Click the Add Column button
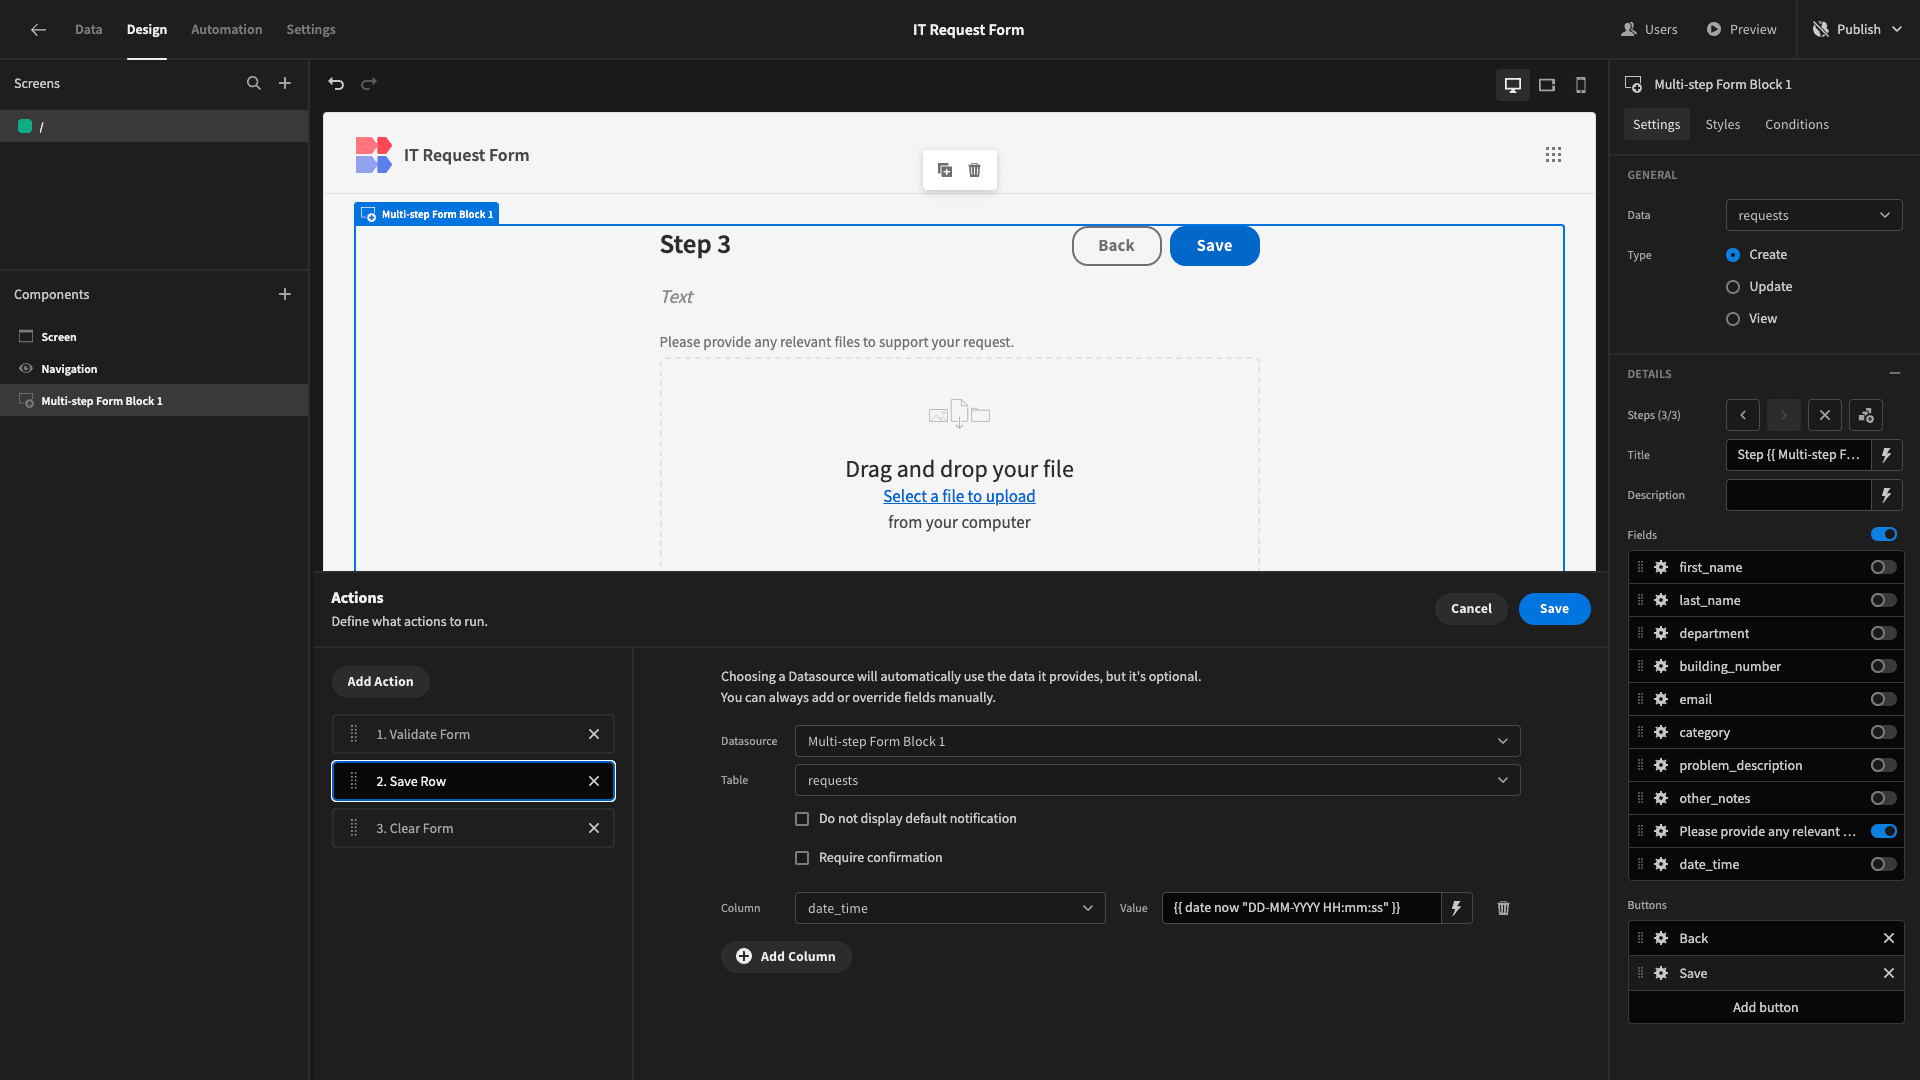Image resolution: width=1920 pixels, height=1080 pixels. coord(786,956)
